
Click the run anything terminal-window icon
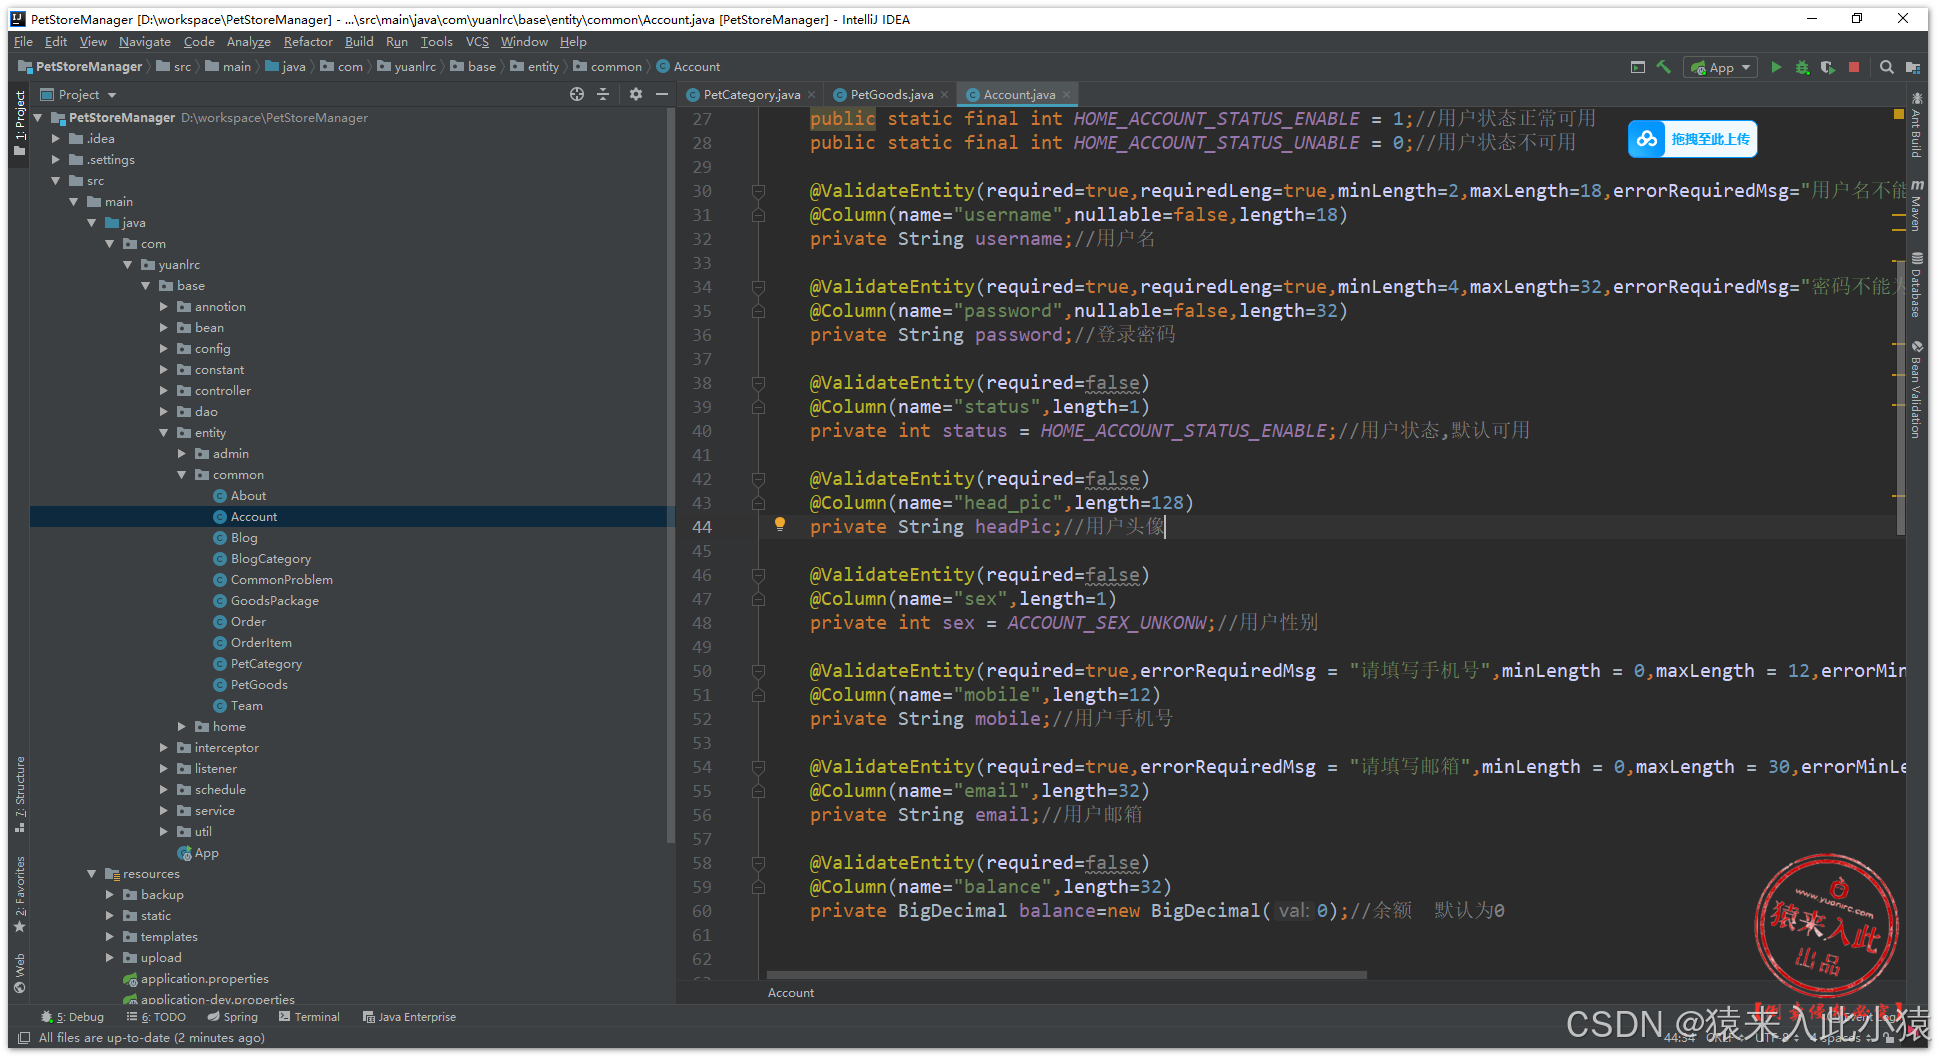[x=1638, y=67]
